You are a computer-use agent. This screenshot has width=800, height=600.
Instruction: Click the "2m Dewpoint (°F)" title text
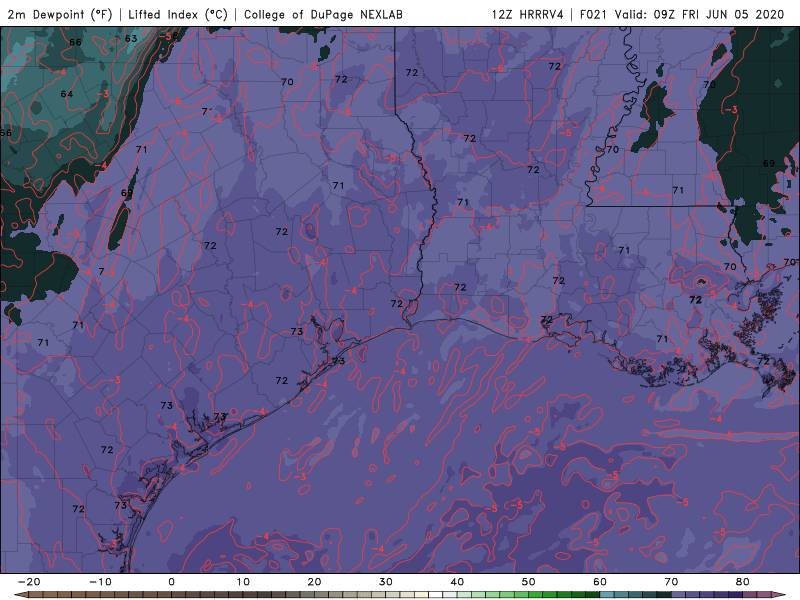[x=60, y=14]
